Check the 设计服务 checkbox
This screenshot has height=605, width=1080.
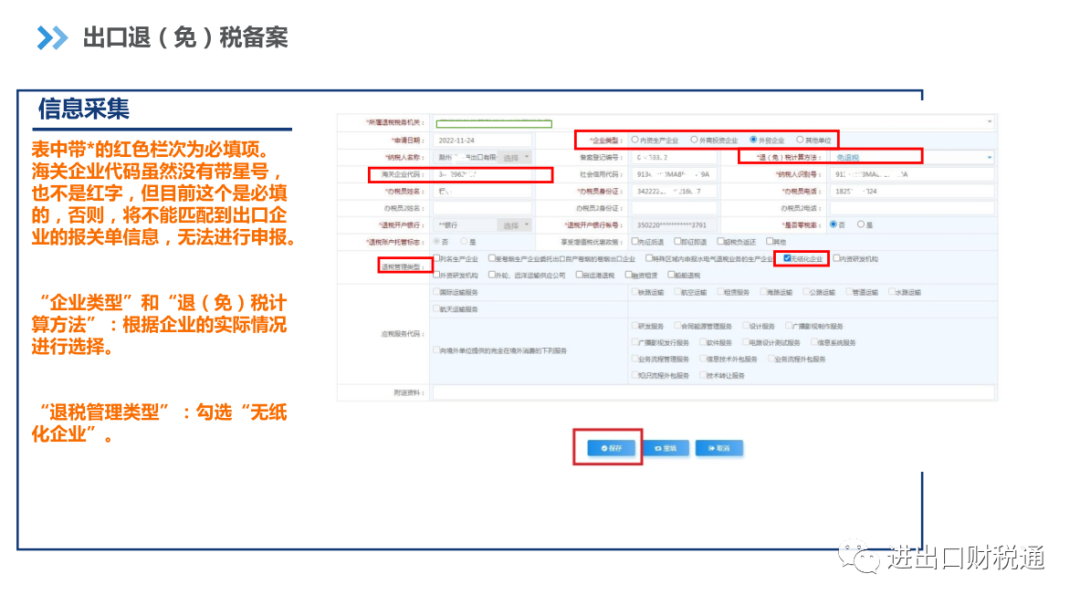coord(745,326)
